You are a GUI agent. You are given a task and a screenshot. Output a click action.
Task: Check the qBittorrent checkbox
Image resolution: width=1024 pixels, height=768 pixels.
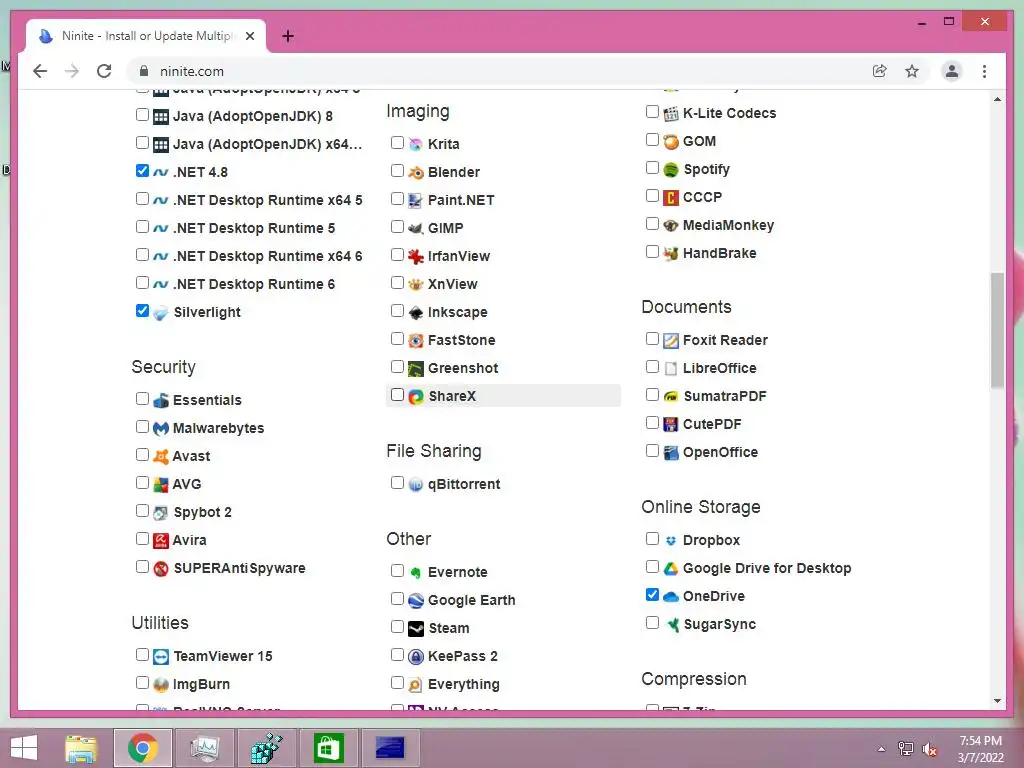click(x=397, y=483)
